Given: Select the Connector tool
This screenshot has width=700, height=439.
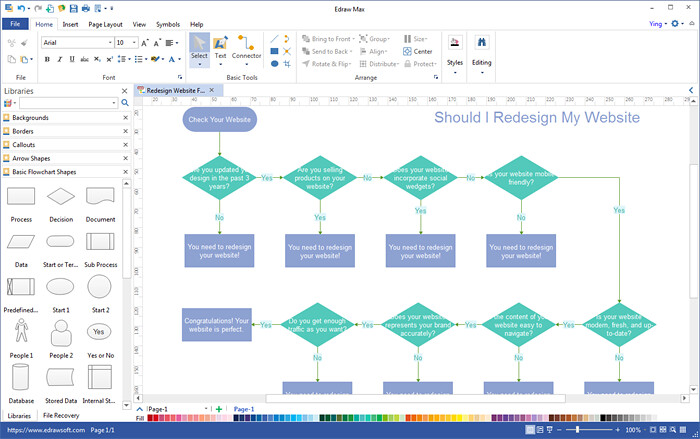Looking at the screenshot, I should coord(246,48).
